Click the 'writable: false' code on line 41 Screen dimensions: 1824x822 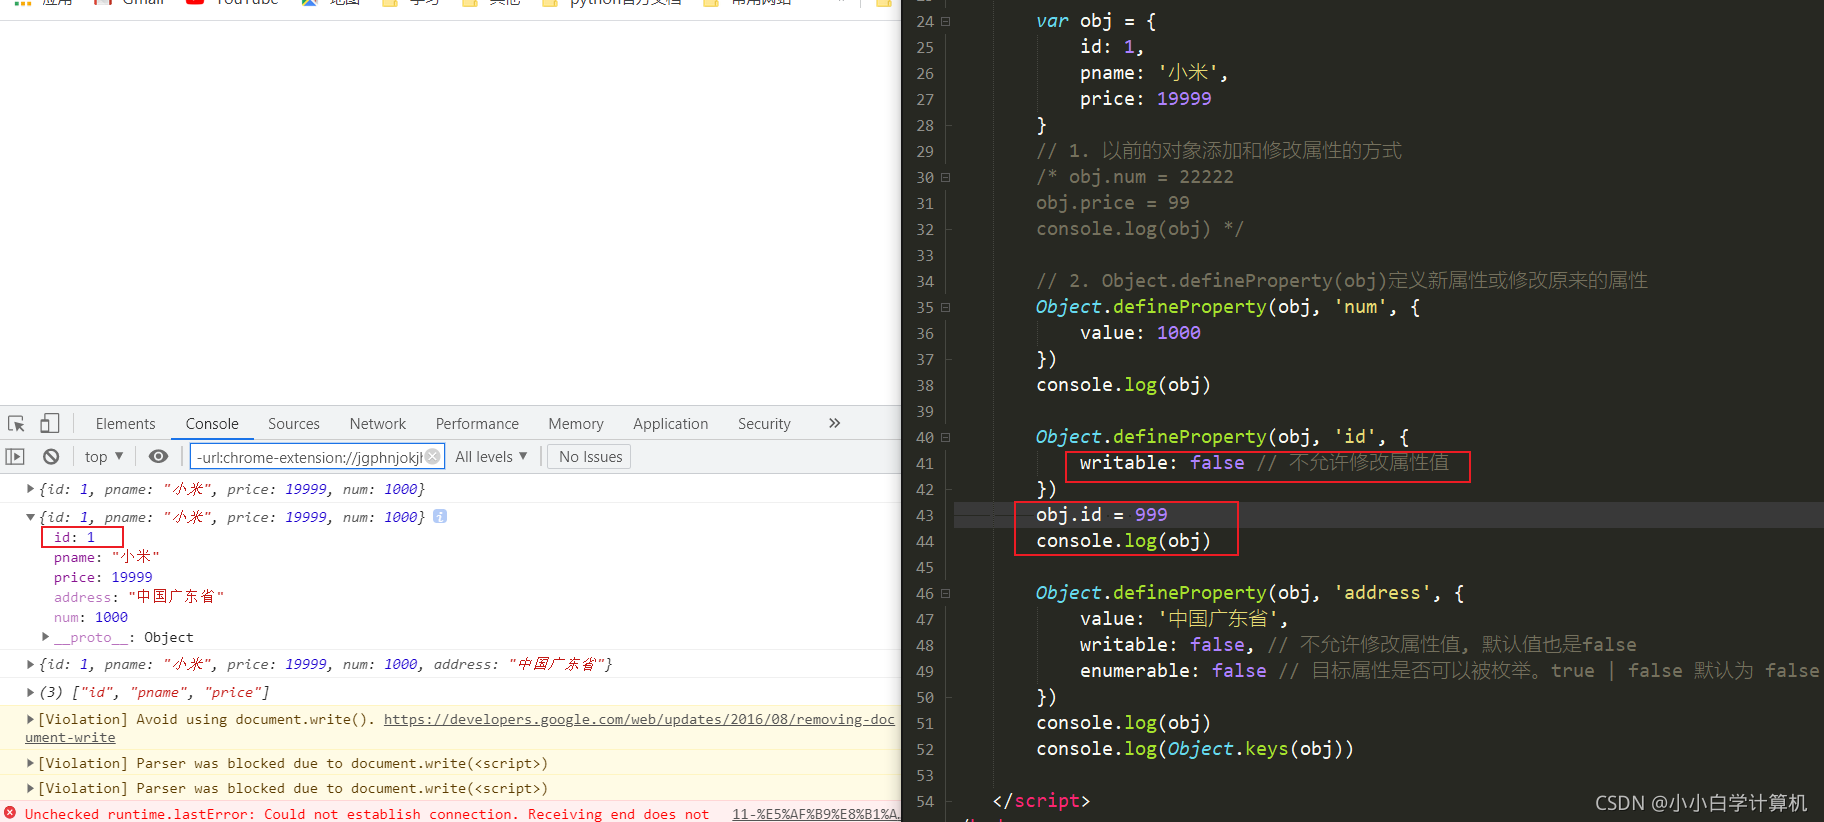(x=1162, y=463)
